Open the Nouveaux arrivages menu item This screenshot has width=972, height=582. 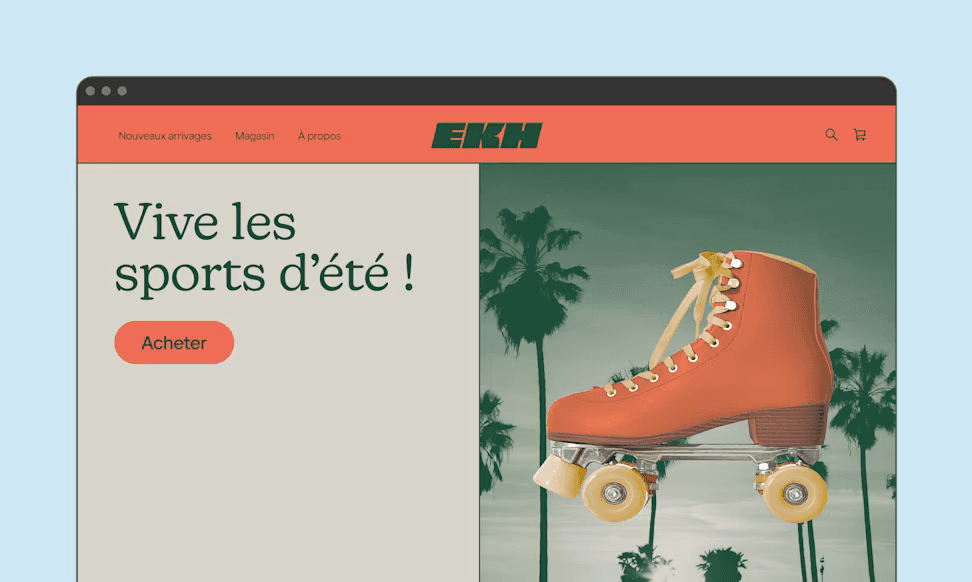[165, 136]
